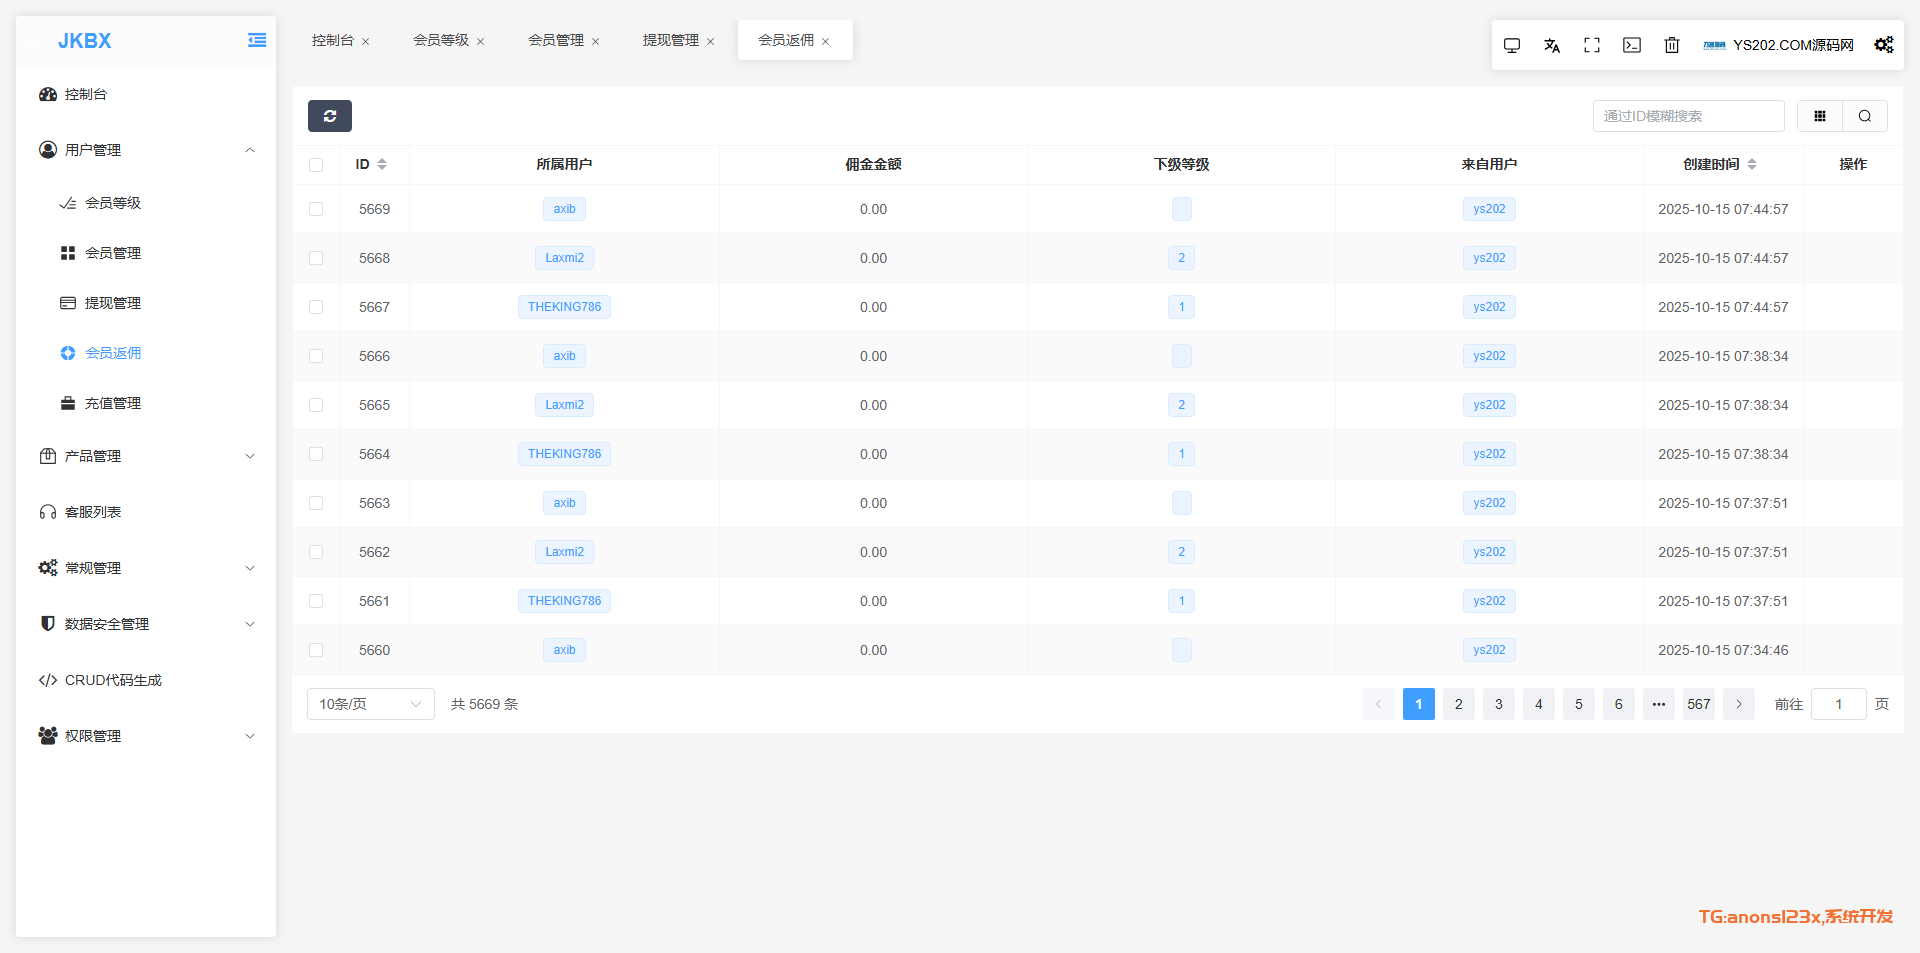The width and height of the screenshot is (1920, 953).
Task: Click the dark refresh table button
Action: tap(330, 116)
